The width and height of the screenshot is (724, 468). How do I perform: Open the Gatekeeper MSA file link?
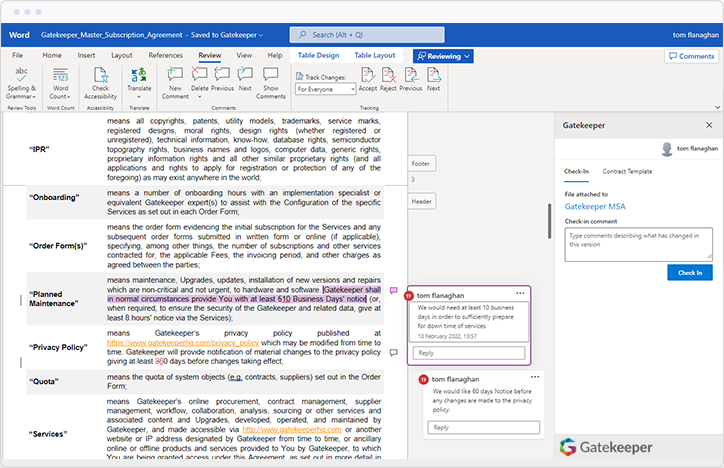[596, 206]
